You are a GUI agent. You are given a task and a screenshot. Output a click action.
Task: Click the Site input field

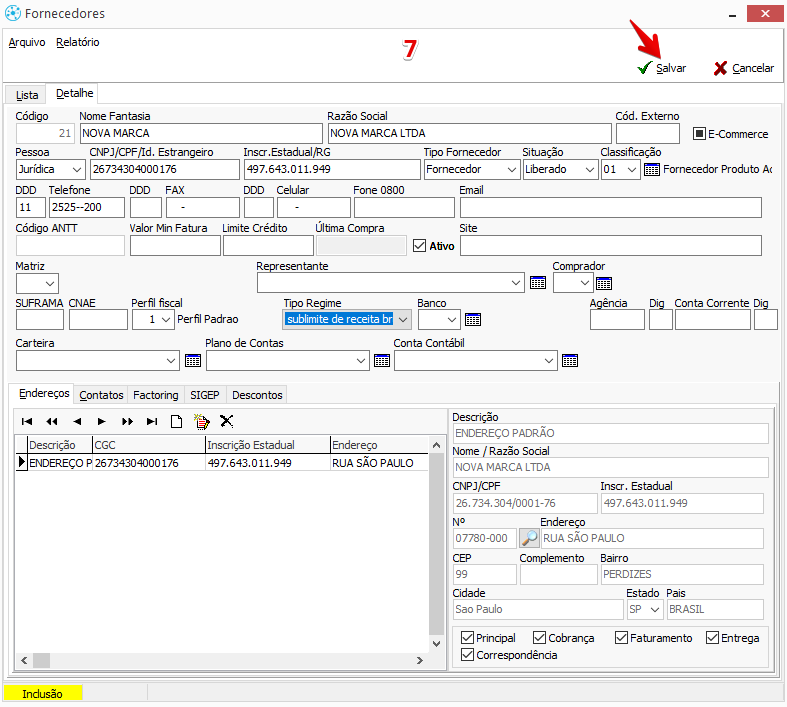click(x=610, y=246)
